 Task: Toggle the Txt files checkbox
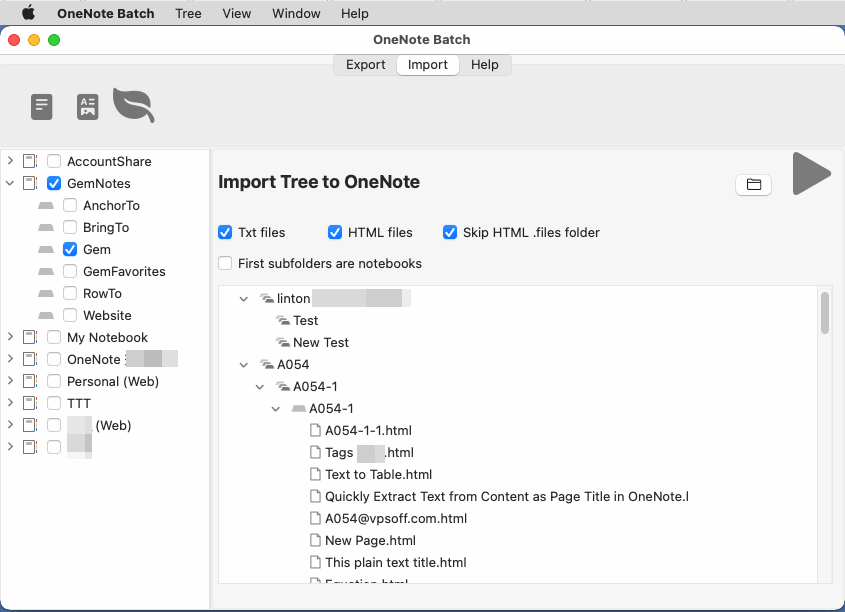coord(225,232)
